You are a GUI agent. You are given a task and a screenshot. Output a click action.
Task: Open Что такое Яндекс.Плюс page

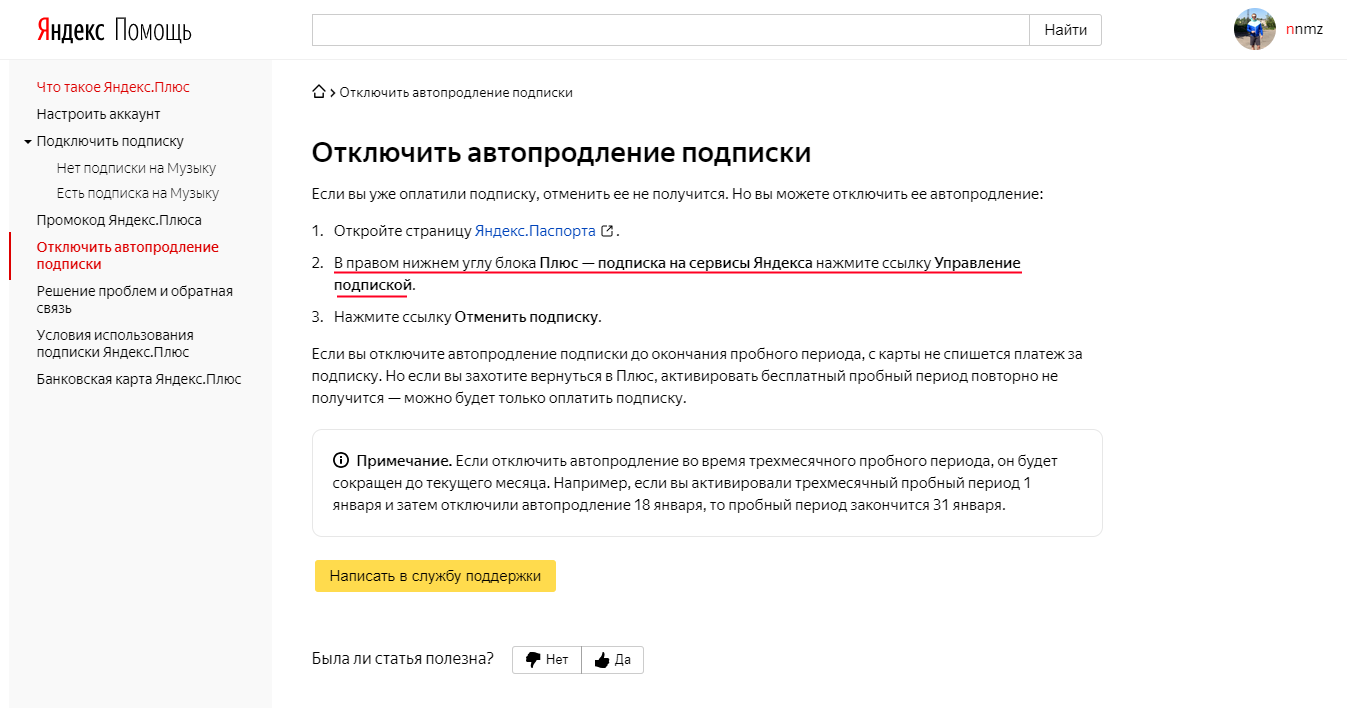(113, 87)
